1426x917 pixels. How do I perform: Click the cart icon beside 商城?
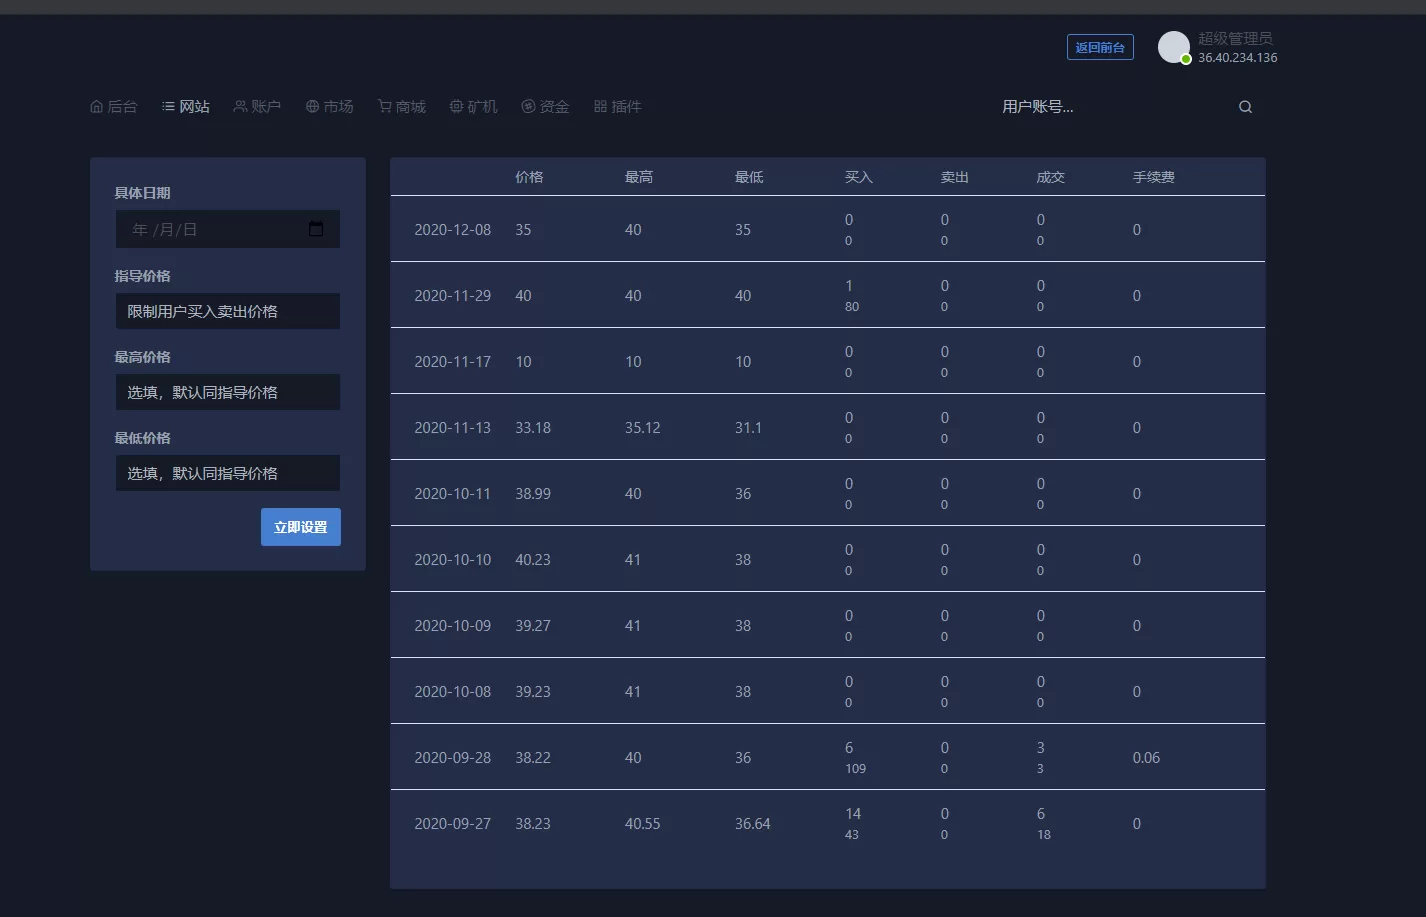(384, 106)
